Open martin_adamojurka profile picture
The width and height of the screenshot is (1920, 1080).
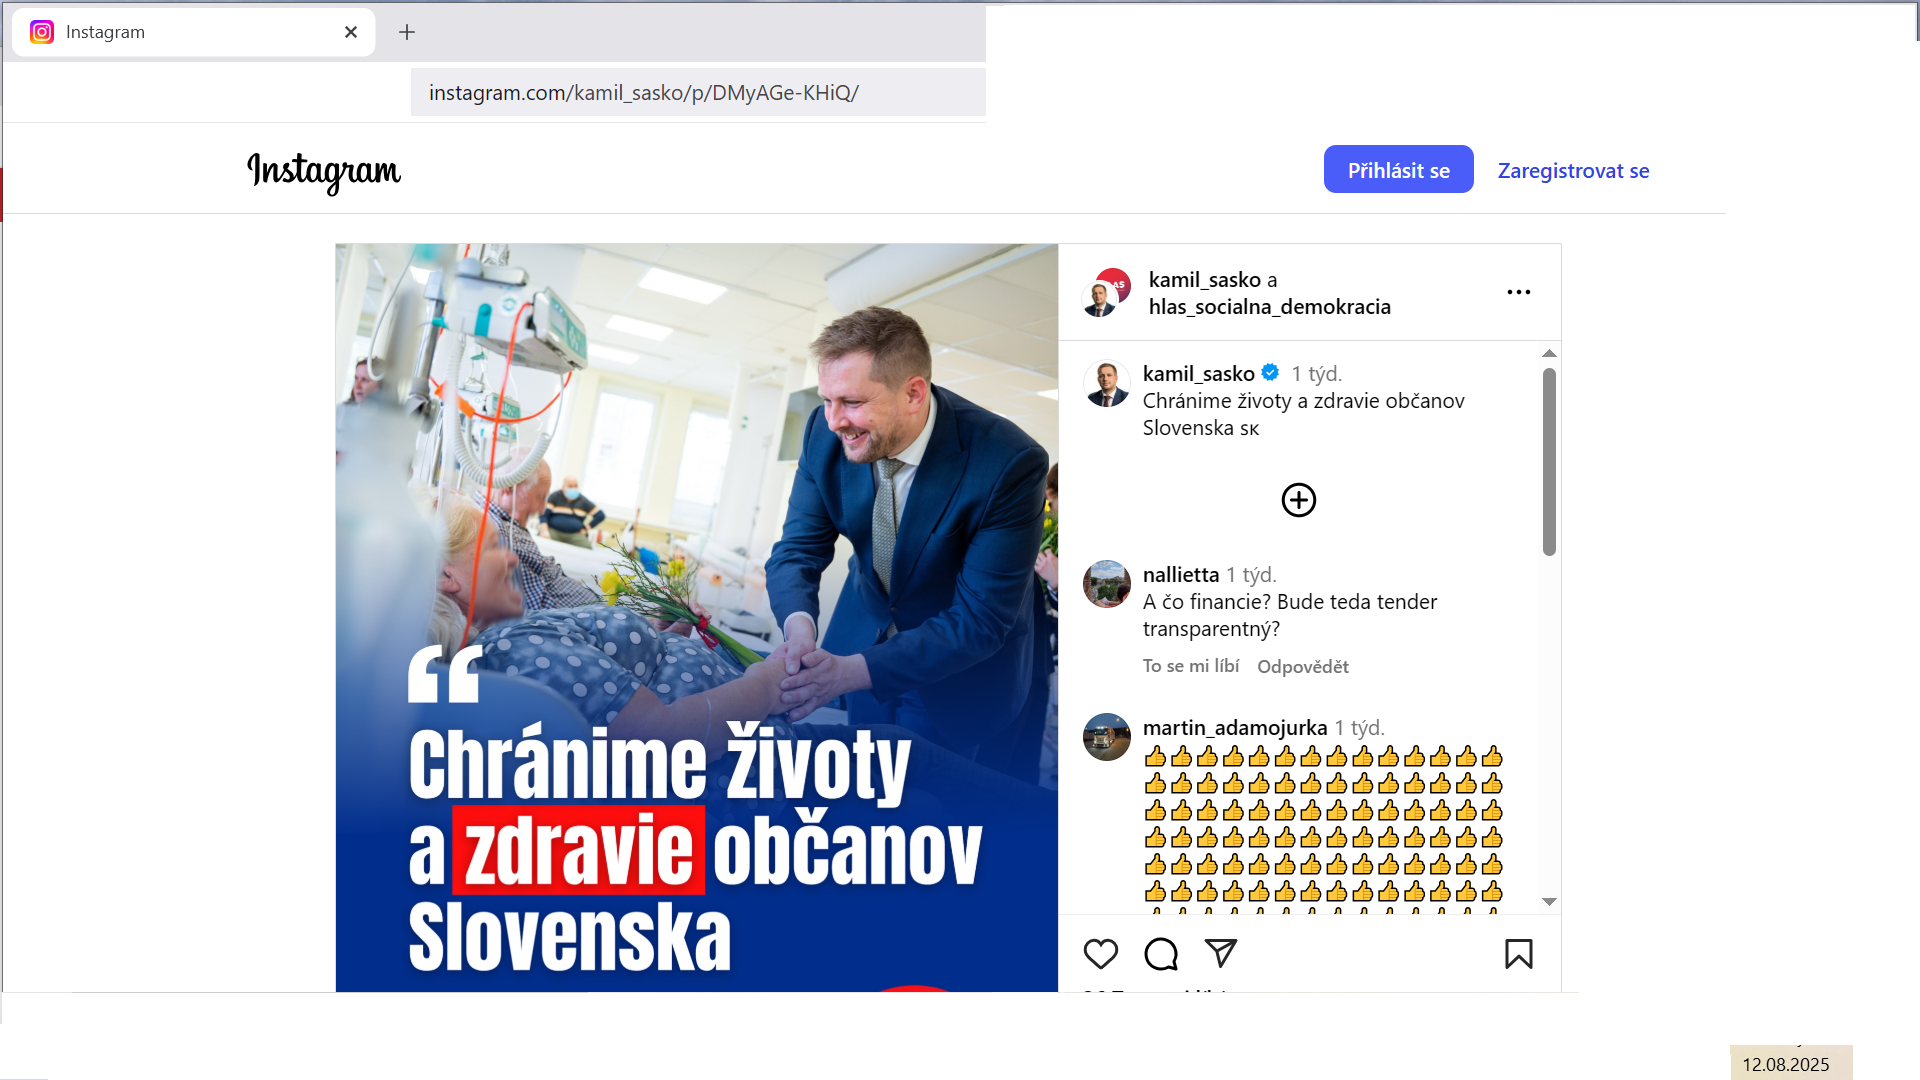(1106, 737)
